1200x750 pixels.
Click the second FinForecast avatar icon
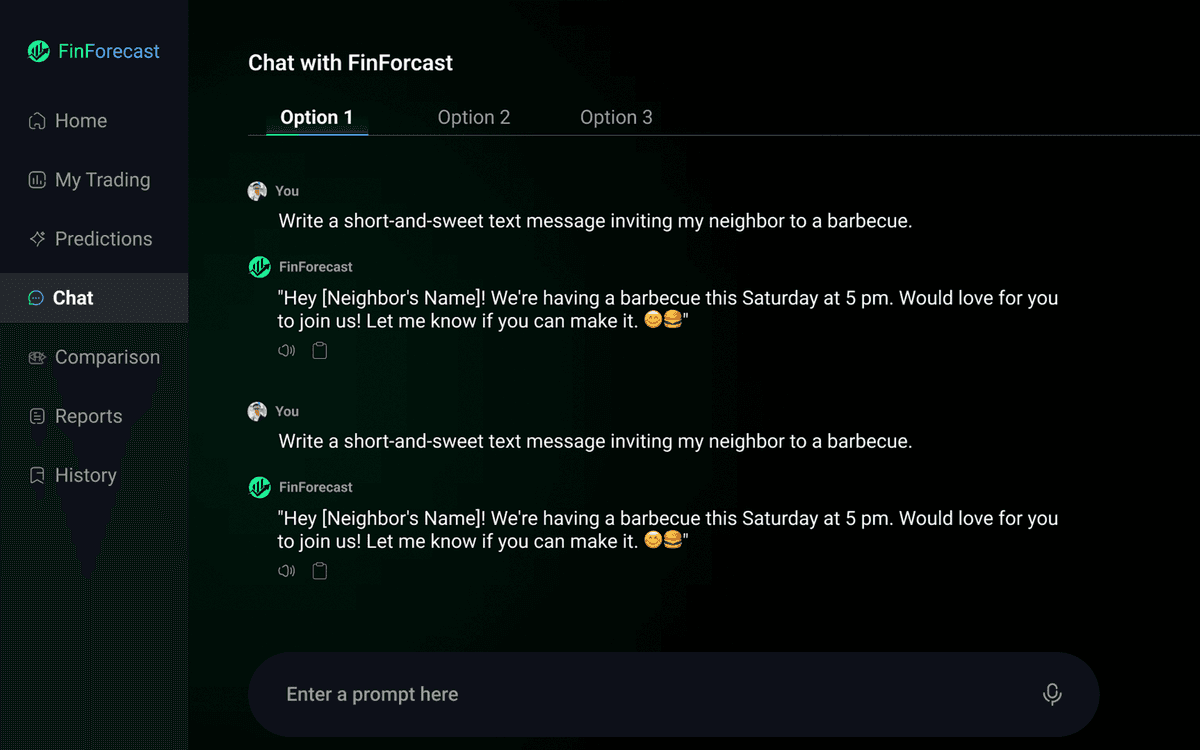pos(259,487)
